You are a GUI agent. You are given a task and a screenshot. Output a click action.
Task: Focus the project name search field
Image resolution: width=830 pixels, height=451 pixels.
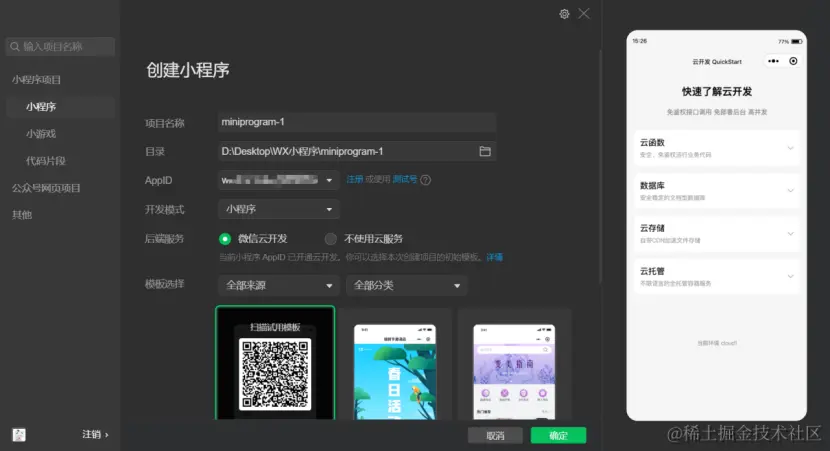60,47
